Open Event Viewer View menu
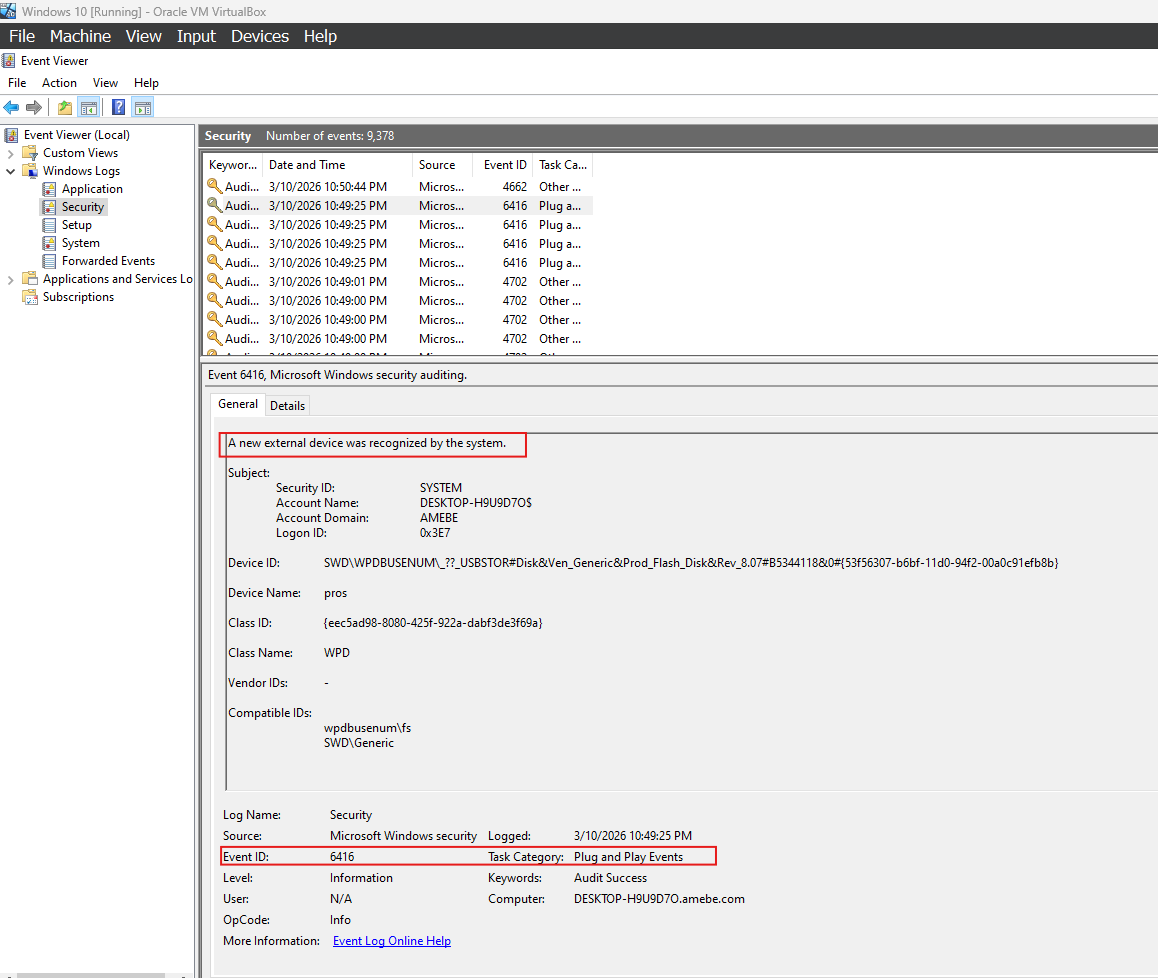The height and width of the screenshot is (978, 1158). click(105, 83)
